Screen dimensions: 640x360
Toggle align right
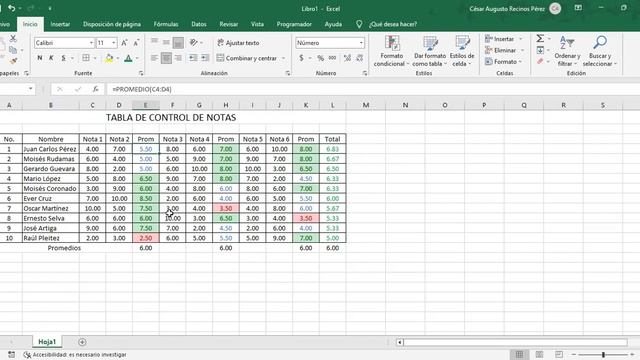point(178,58)
